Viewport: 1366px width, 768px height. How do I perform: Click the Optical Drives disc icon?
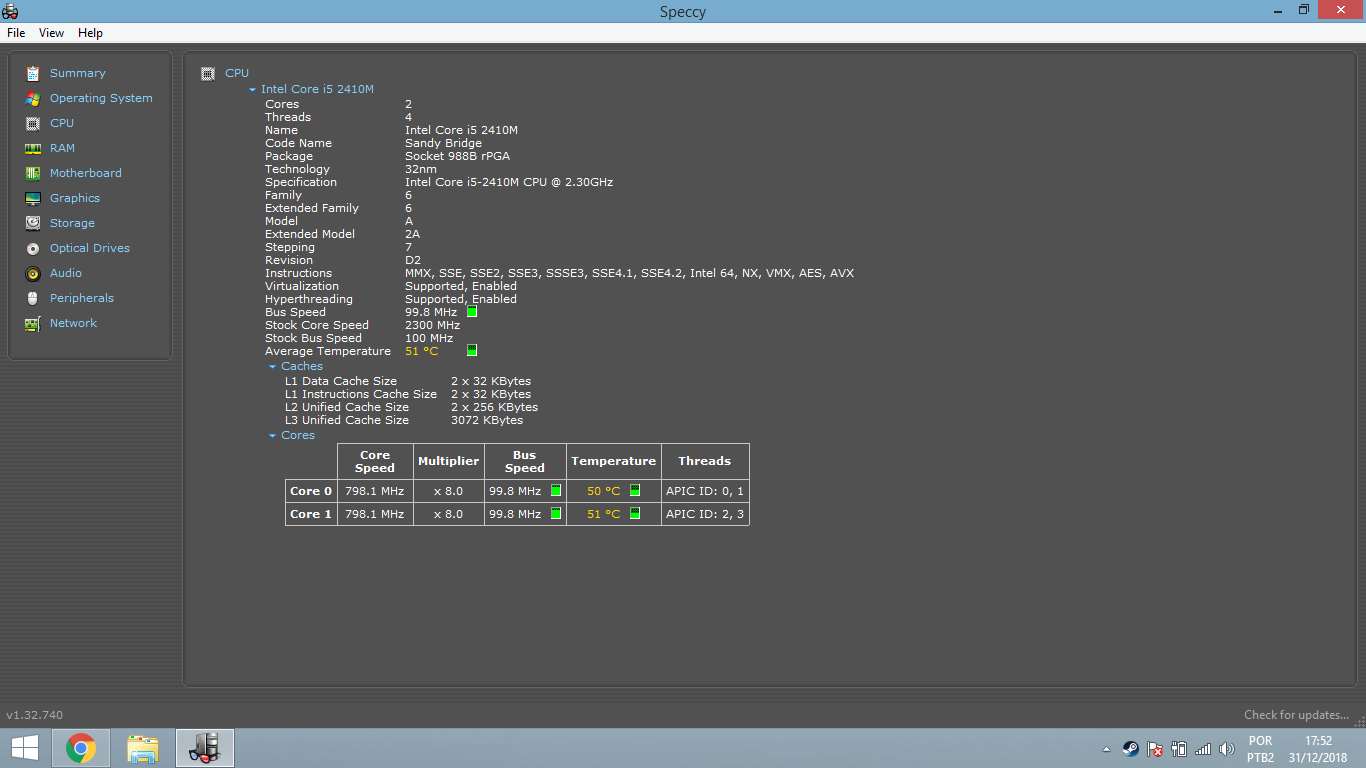click(x=33, y=248)
